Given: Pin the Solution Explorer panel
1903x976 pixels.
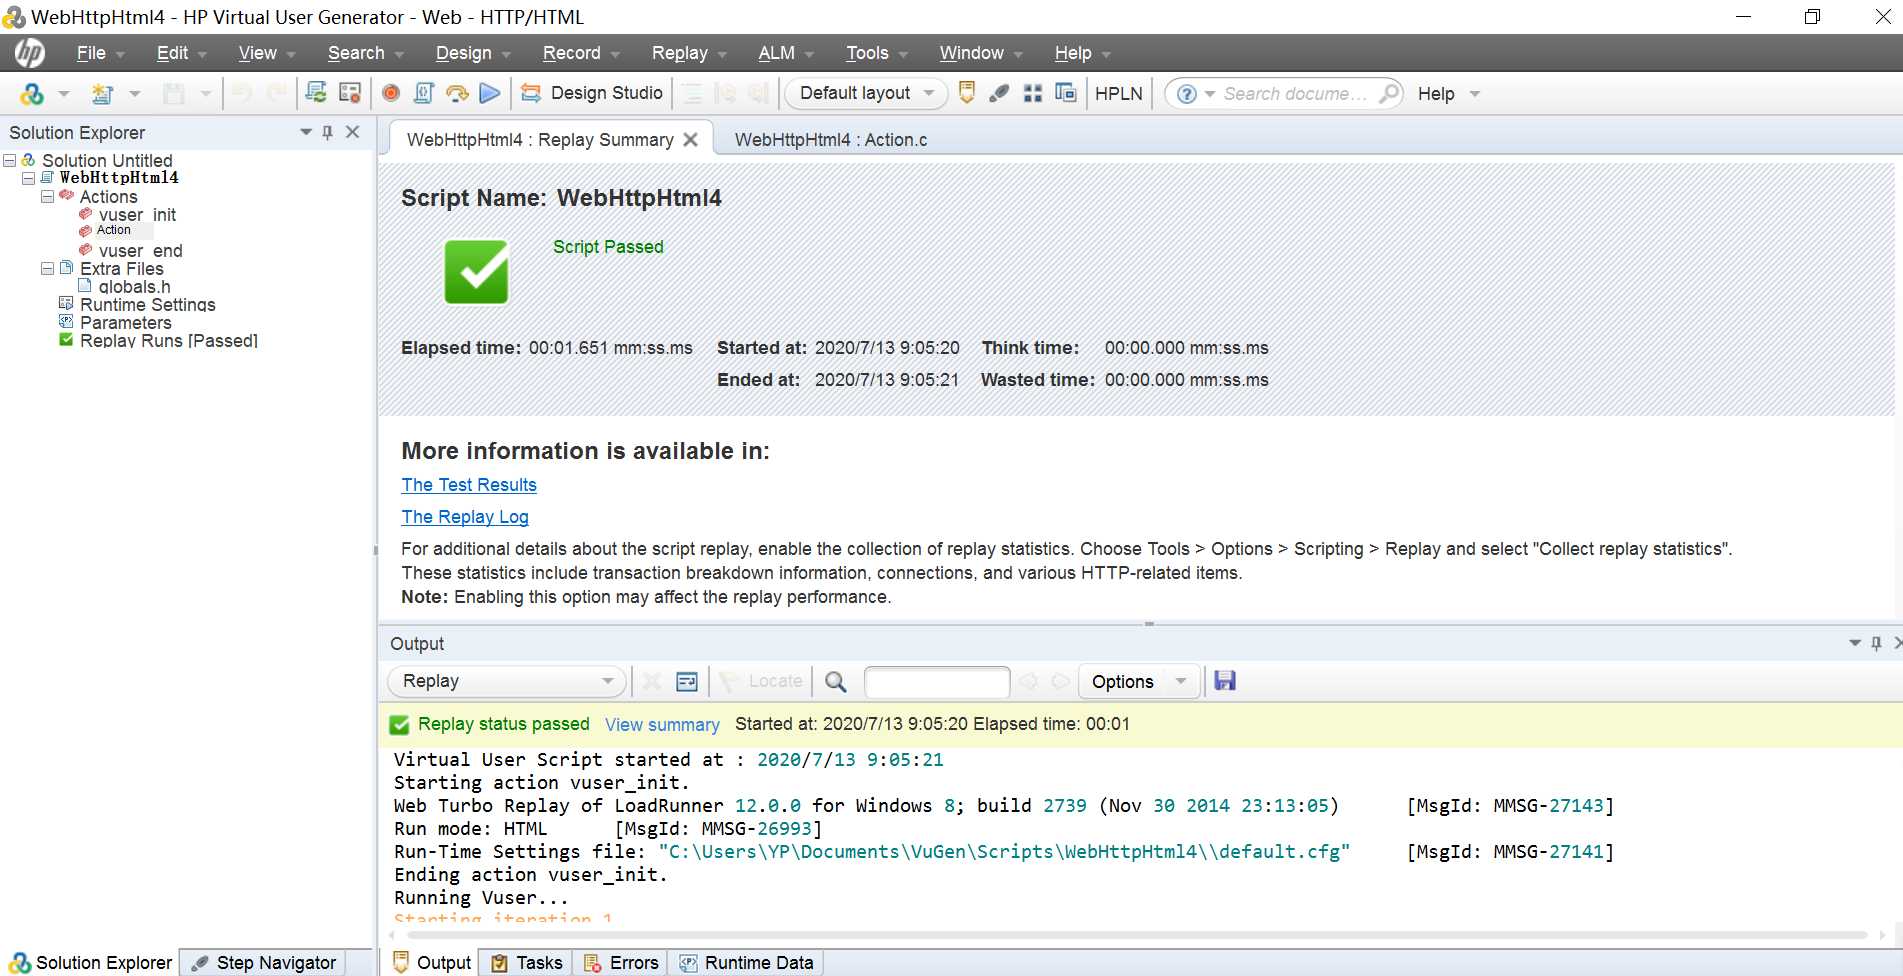Looking at the screenshot, I should [327, 132].
